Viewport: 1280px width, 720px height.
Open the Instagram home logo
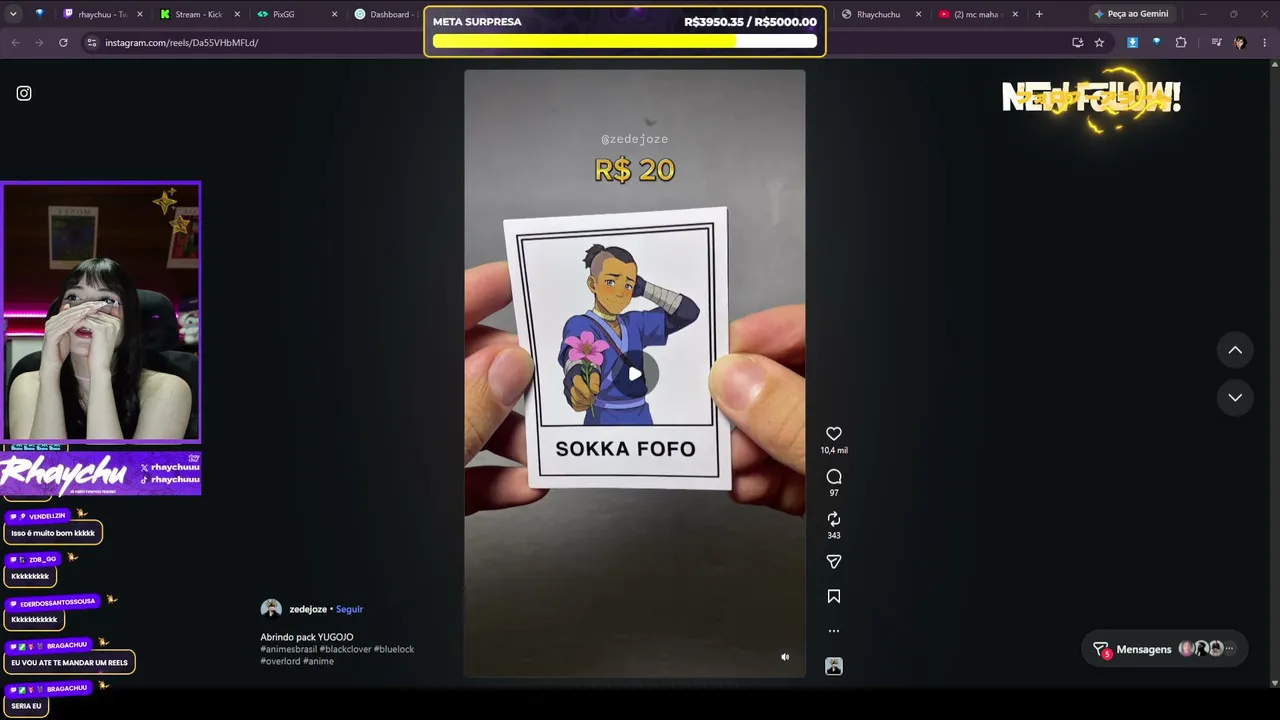pos(24,93)
